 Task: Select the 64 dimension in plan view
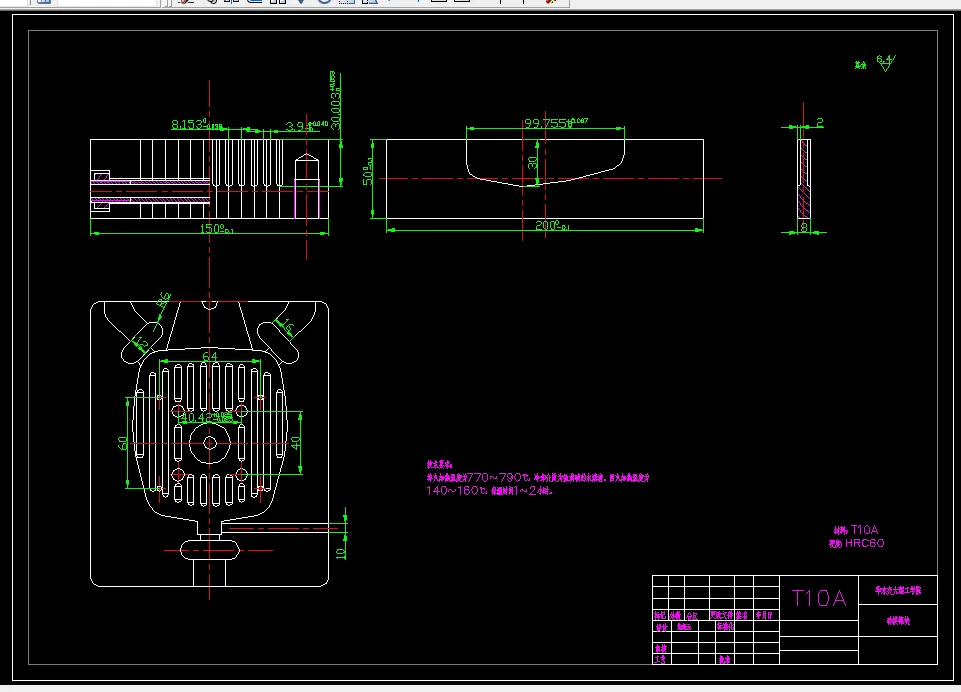coord(210,356)
